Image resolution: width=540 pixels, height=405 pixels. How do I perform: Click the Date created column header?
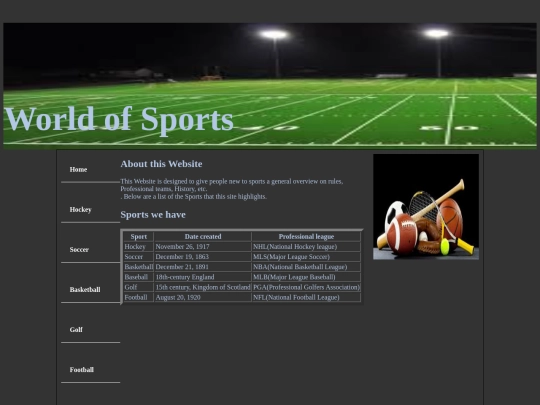pos(203,237)
